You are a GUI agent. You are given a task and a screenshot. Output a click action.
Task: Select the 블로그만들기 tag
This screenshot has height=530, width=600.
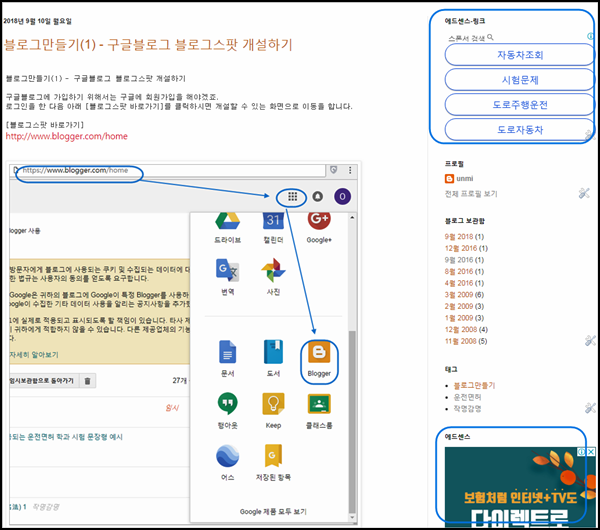coord(474,385)
